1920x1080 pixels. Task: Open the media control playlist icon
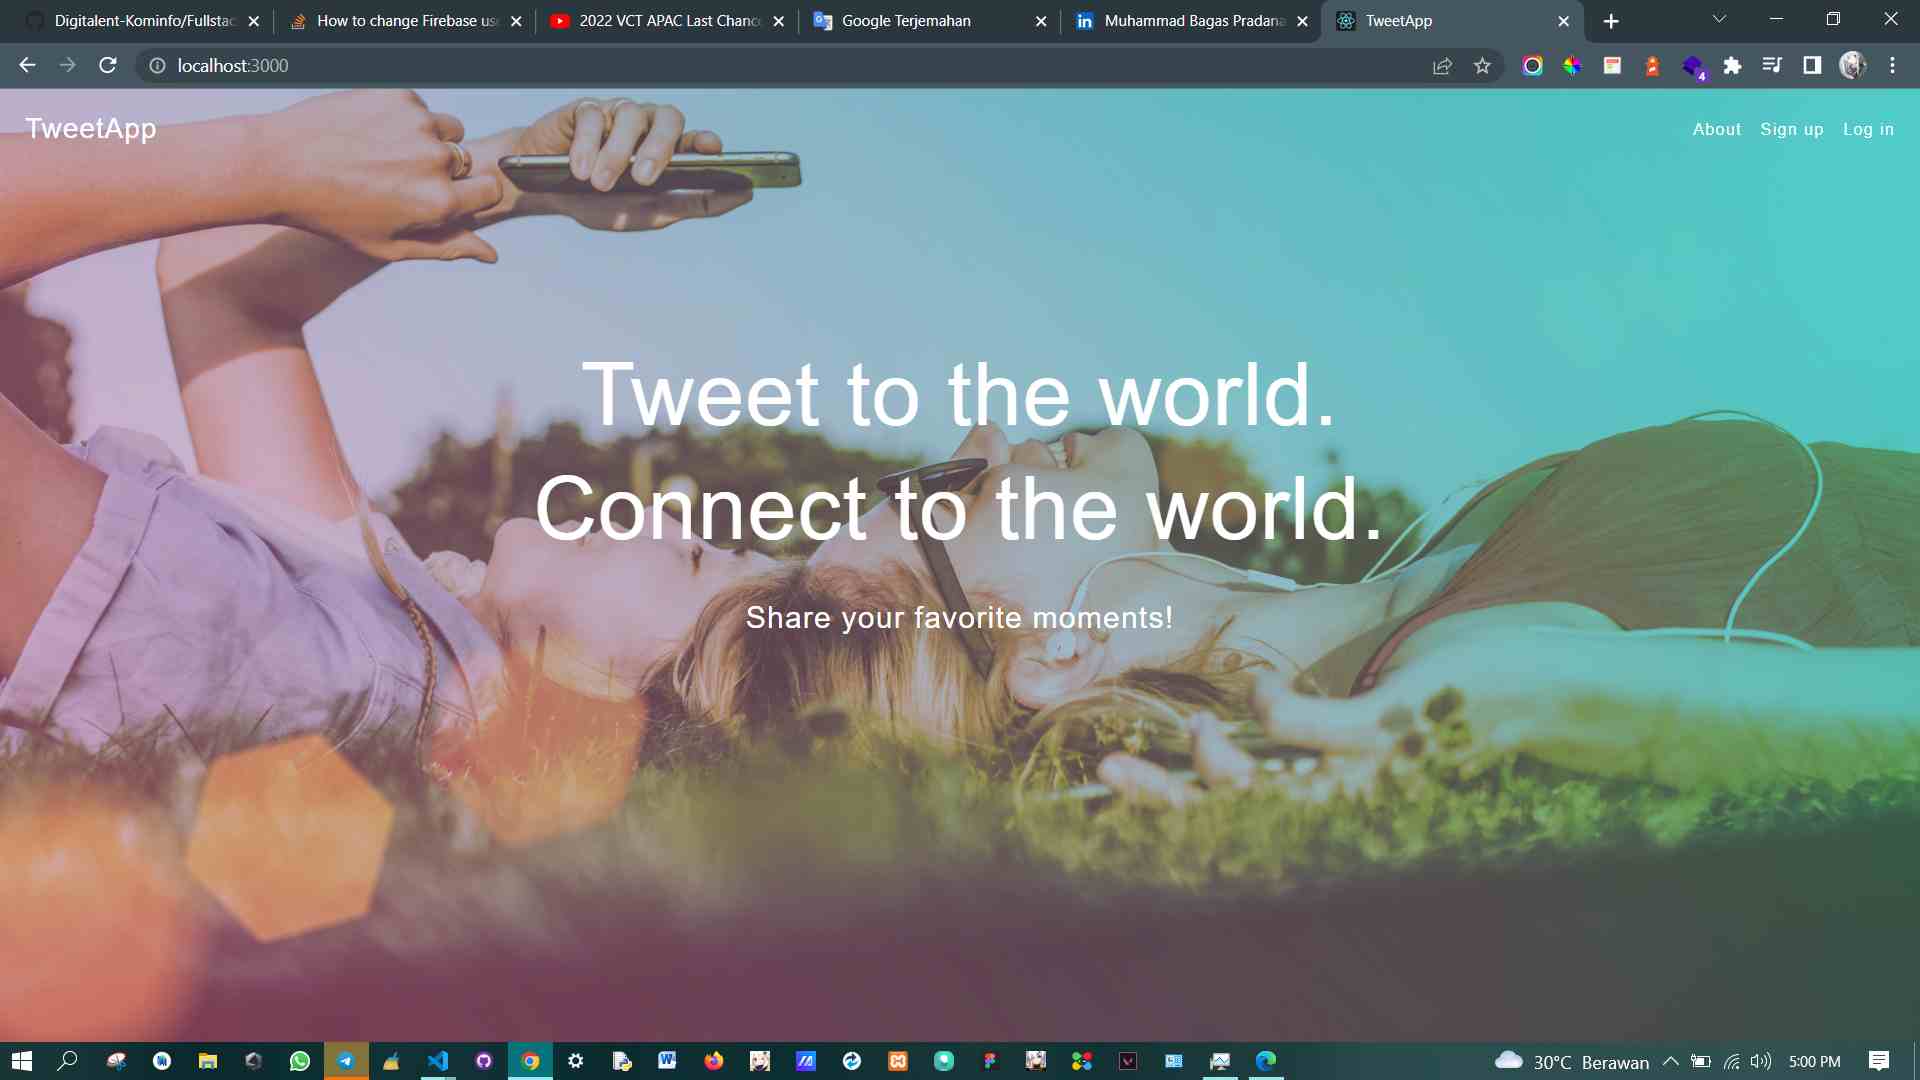coord(1772,66)
